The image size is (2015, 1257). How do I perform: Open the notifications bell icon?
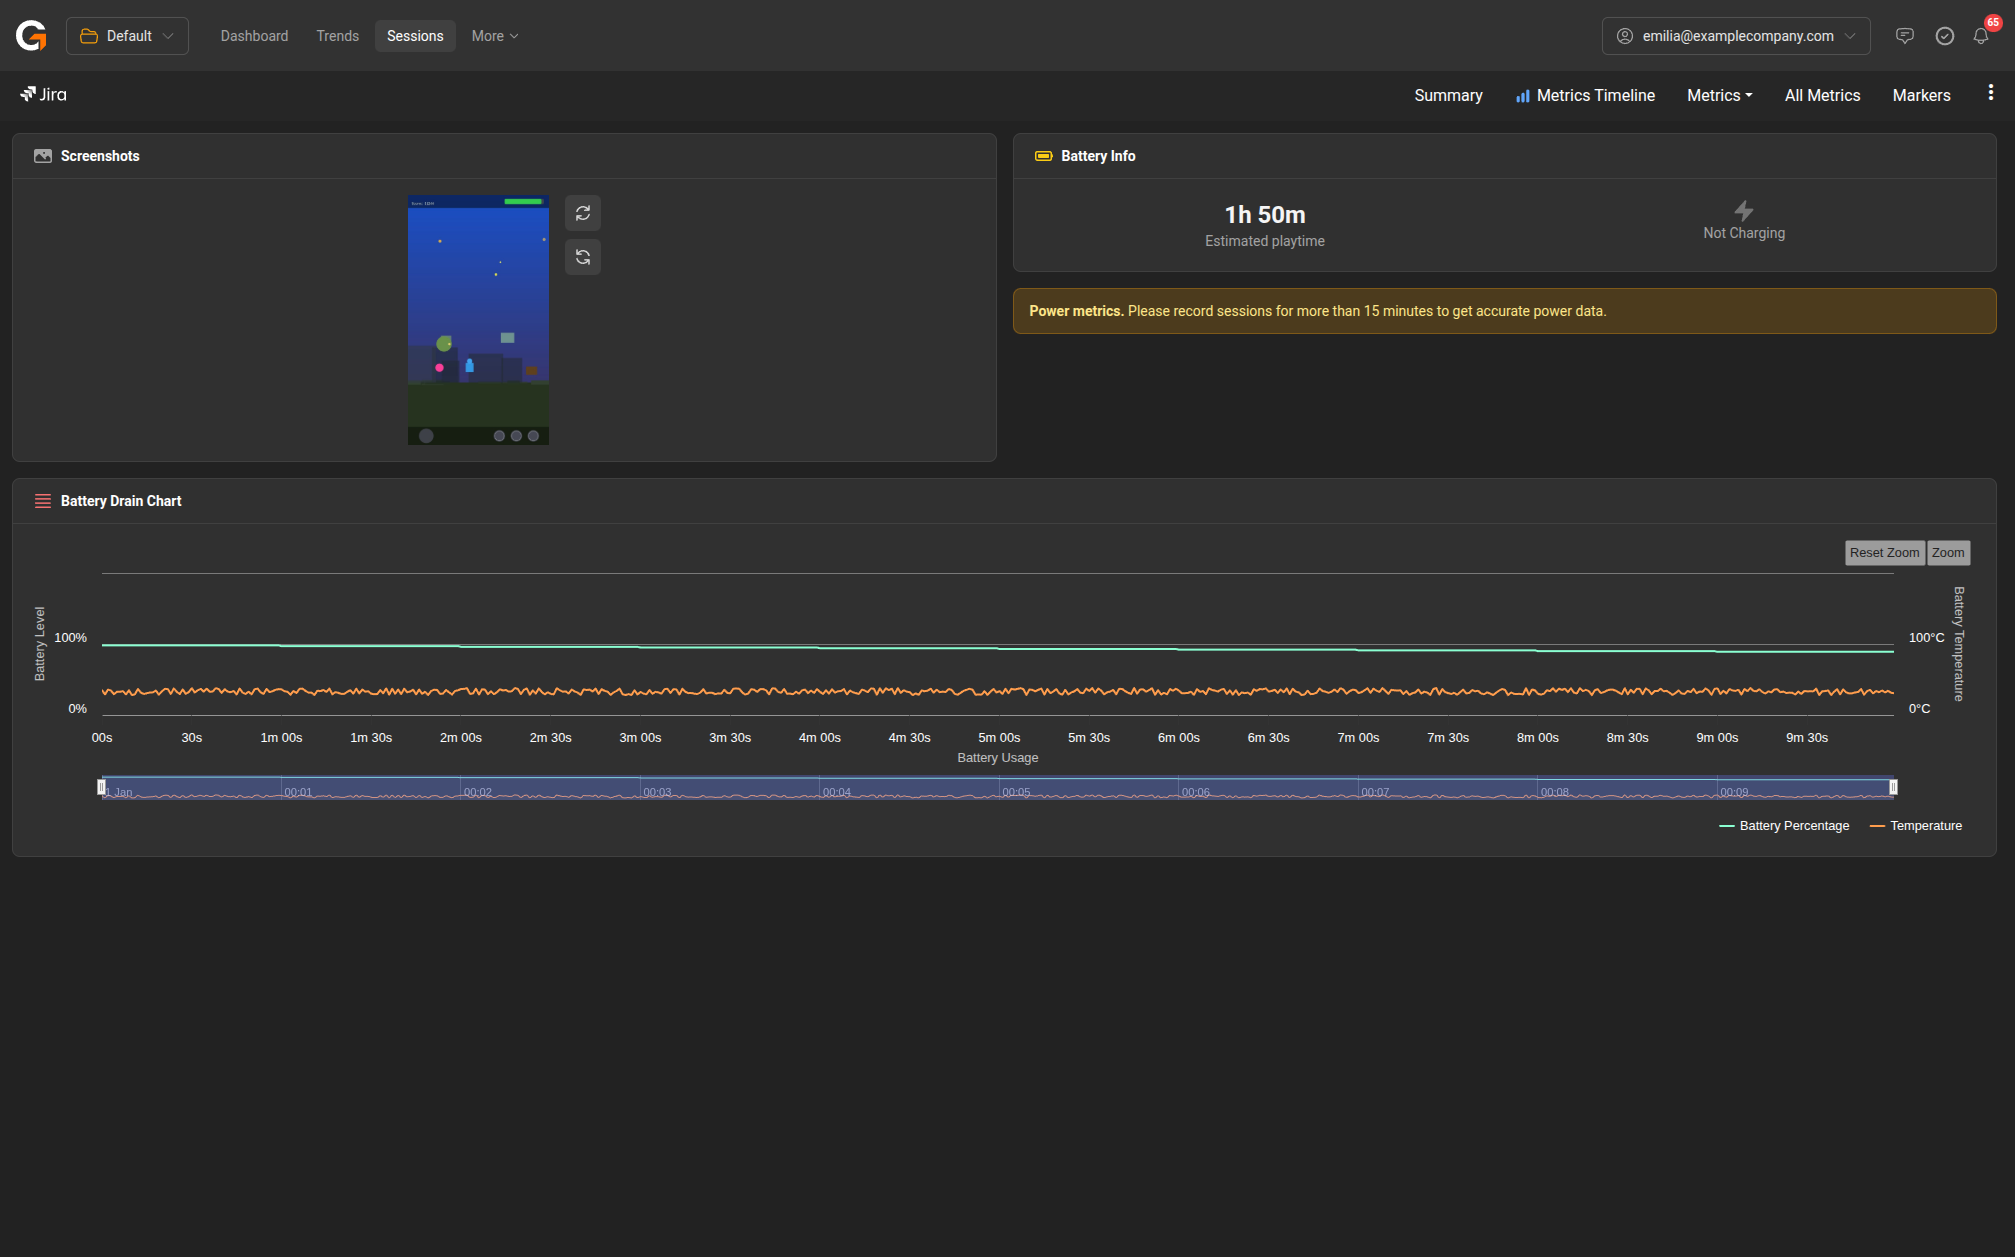[x=1981, y=36]
